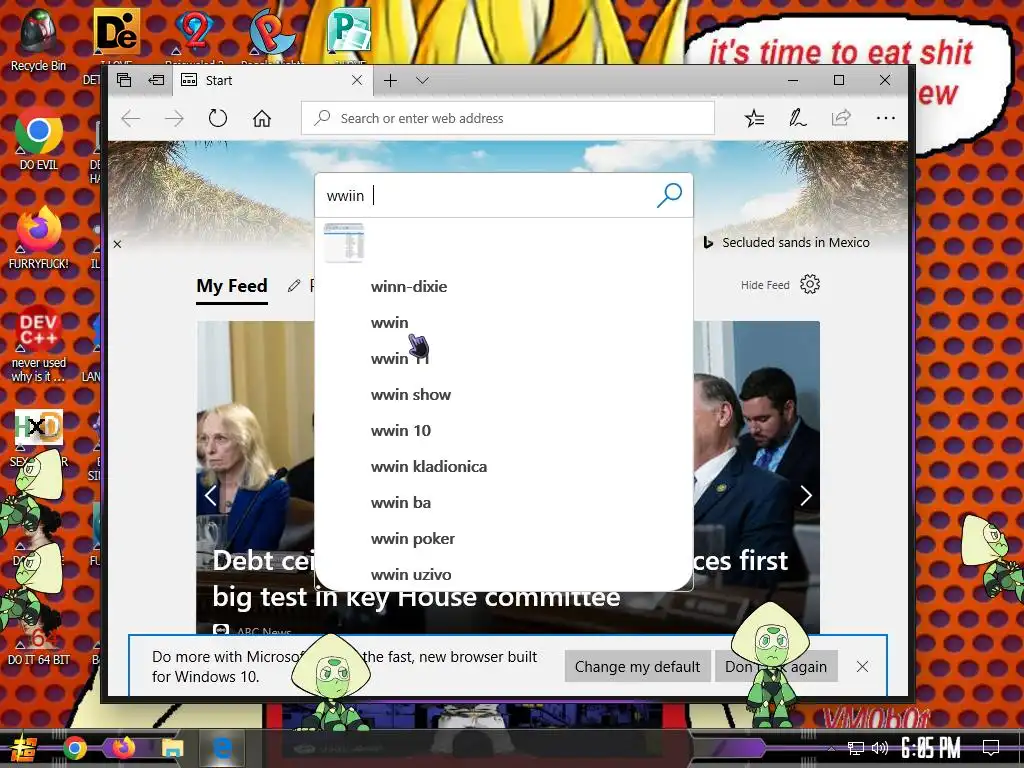The width and height of the screenshot is (1024, 768).
Task: Click the Share icon in Edge toolbar
Action: pyautogui.click(x=841, y=118)
